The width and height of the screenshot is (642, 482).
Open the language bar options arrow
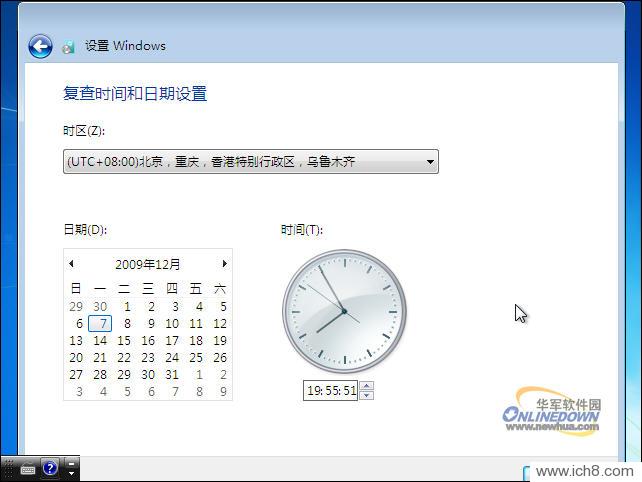point(71,473)
